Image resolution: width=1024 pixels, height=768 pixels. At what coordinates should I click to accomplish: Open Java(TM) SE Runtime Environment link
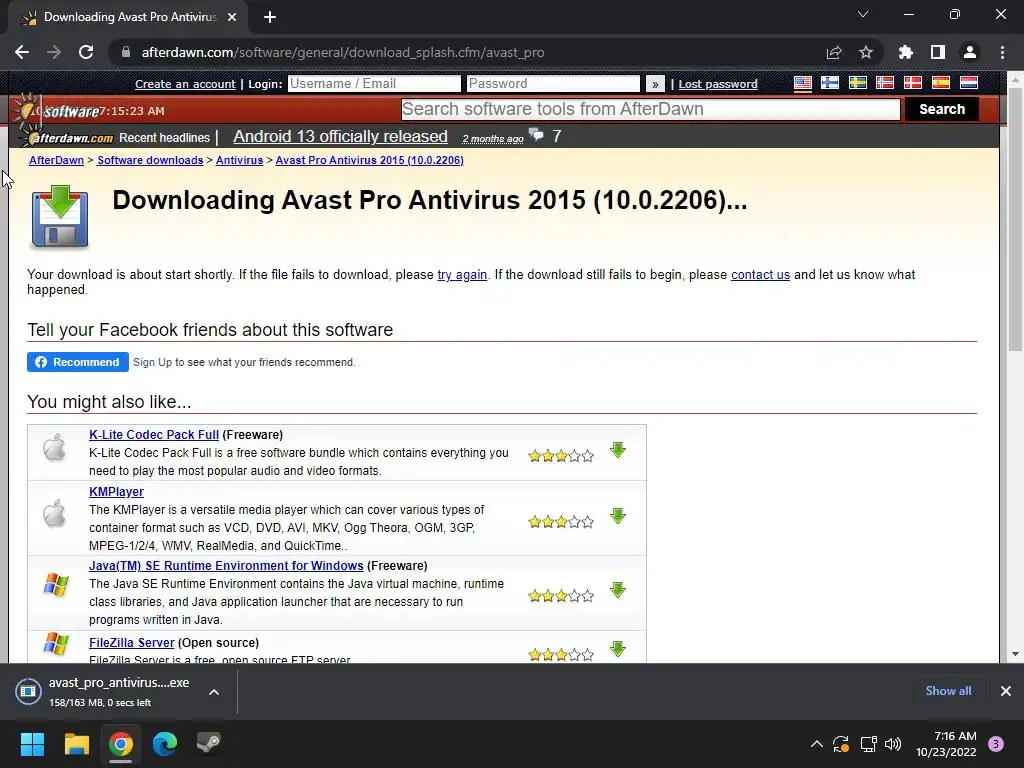226,566
